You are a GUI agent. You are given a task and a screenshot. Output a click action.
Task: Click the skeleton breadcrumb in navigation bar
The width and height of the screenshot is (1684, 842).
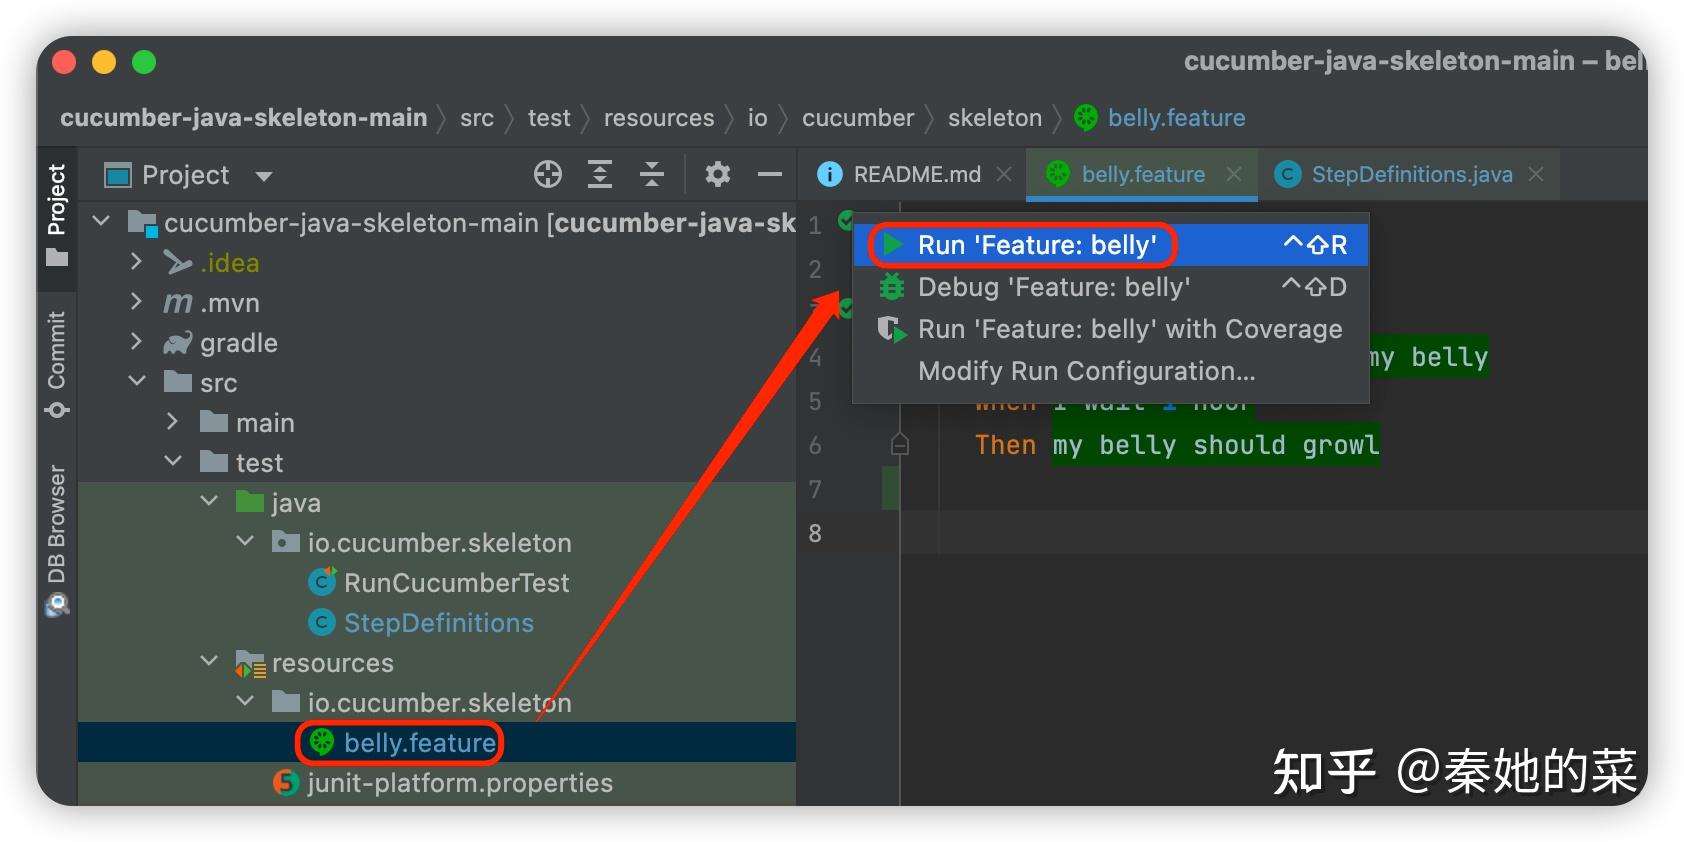click(994, 118)
